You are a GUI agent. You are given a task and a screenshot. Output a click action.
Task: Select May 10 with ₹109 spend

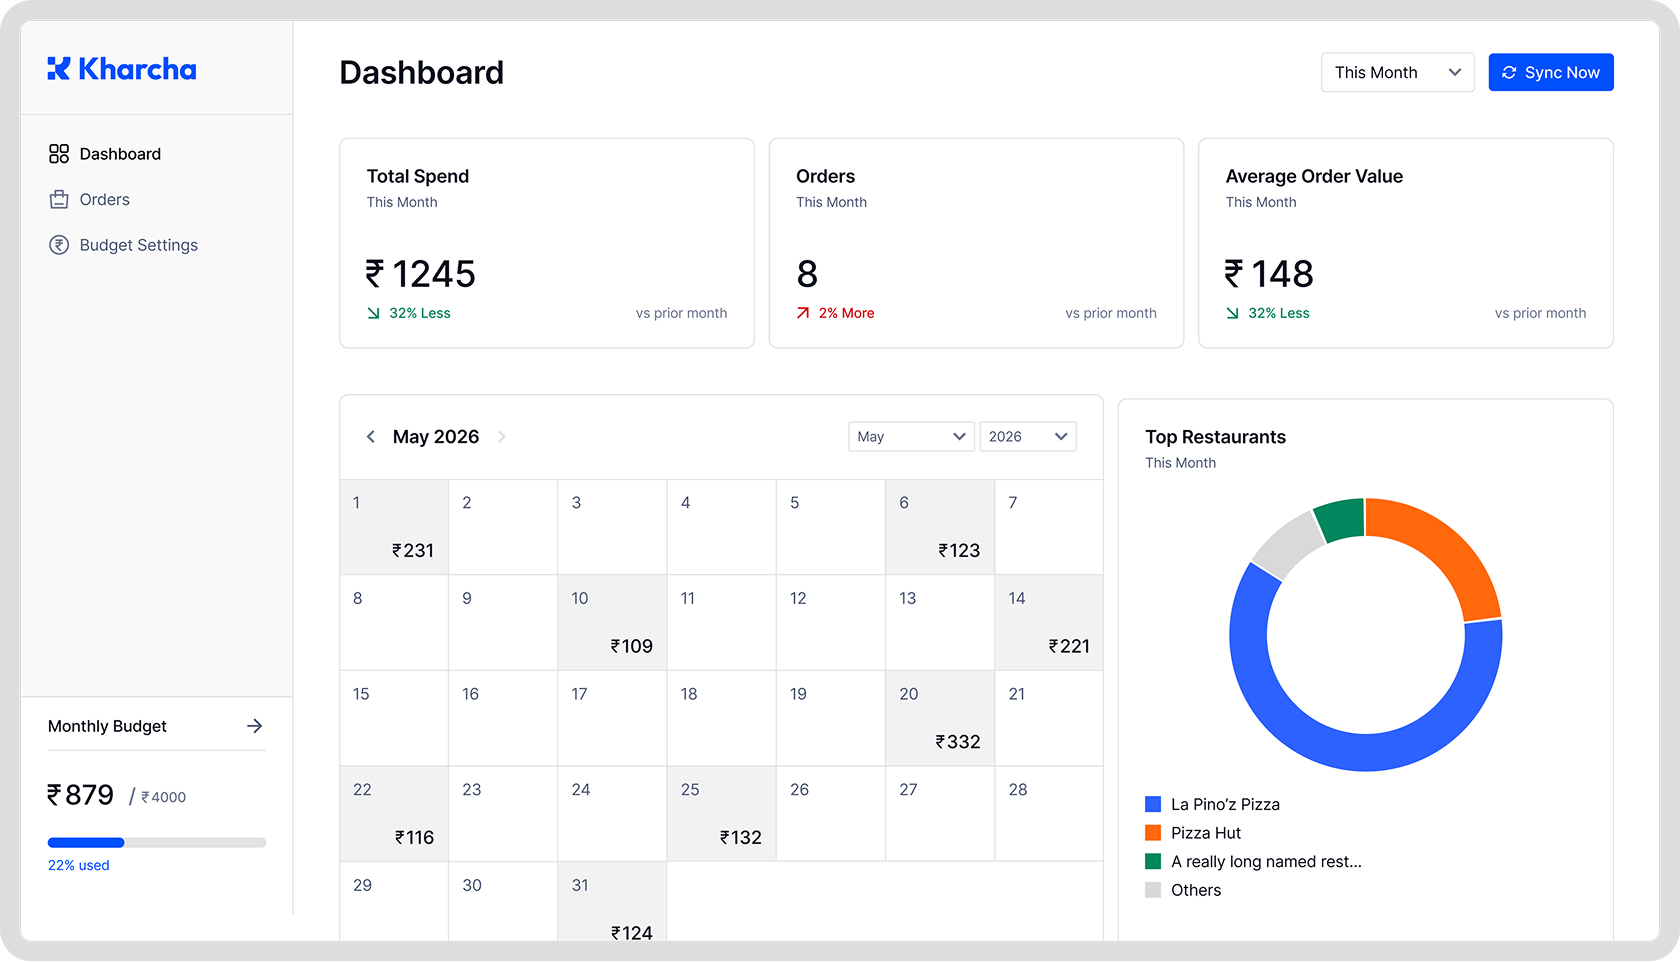click(x=612, y=622)
